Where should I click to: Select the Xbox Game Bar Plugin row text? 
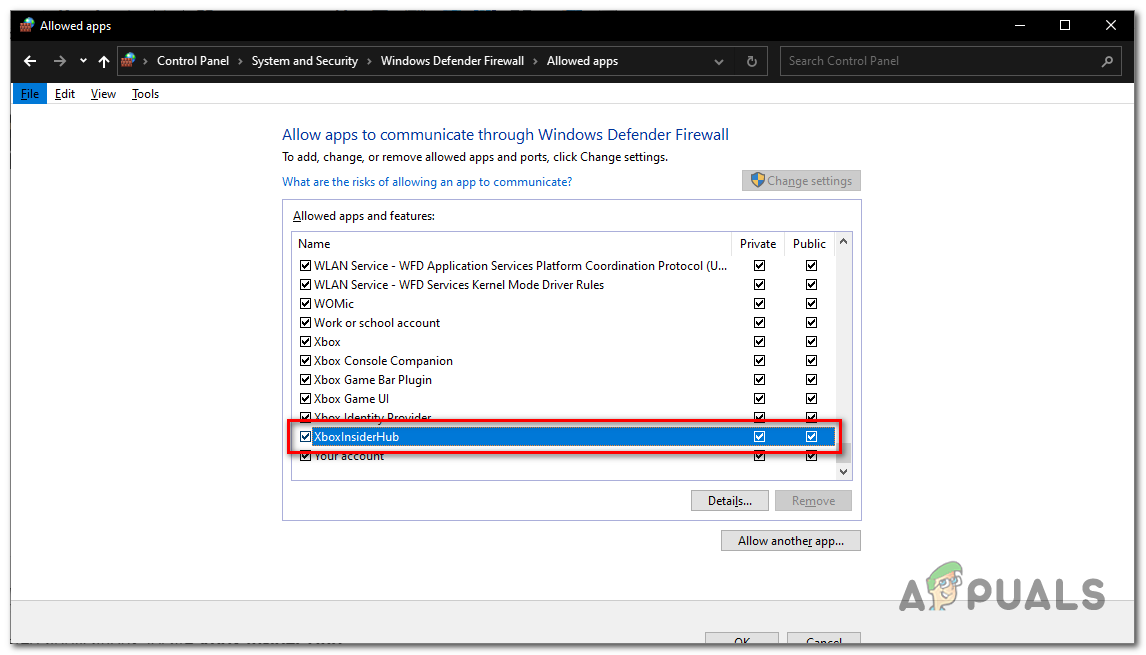click(373, 379)
